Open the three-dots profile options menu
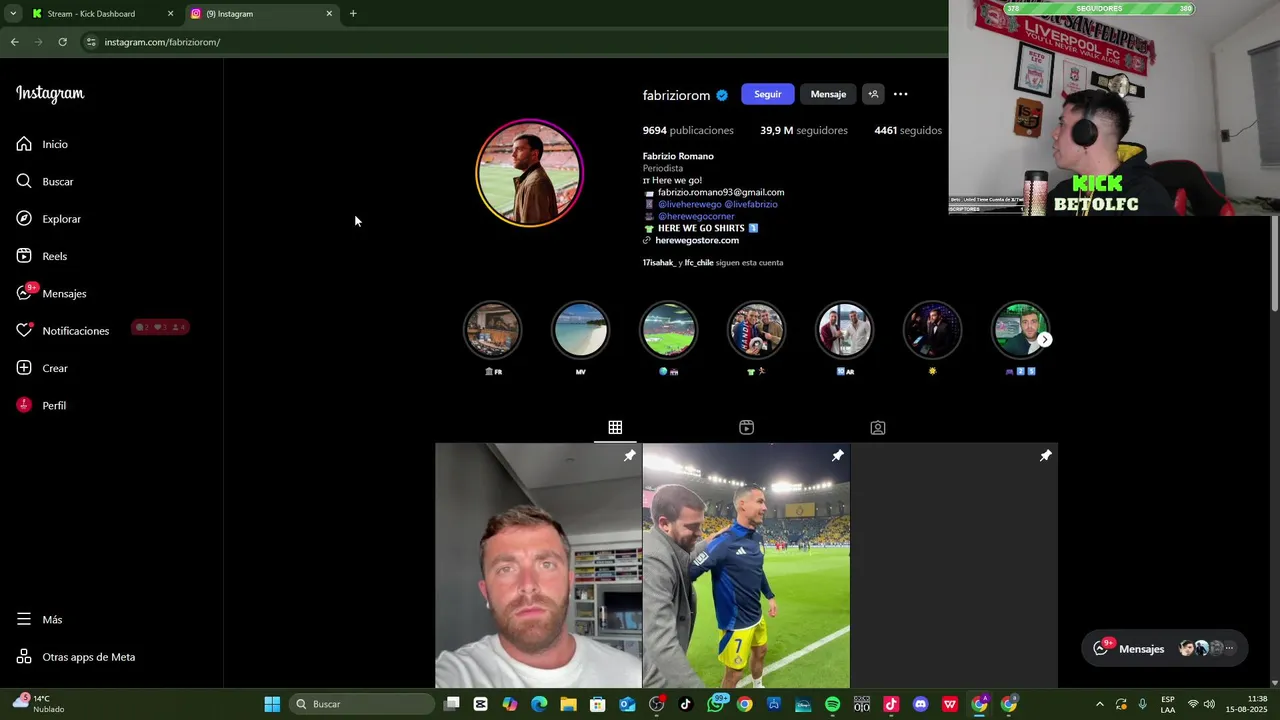The width and height of the screenshot is (1280, 720). coord(900,94)
